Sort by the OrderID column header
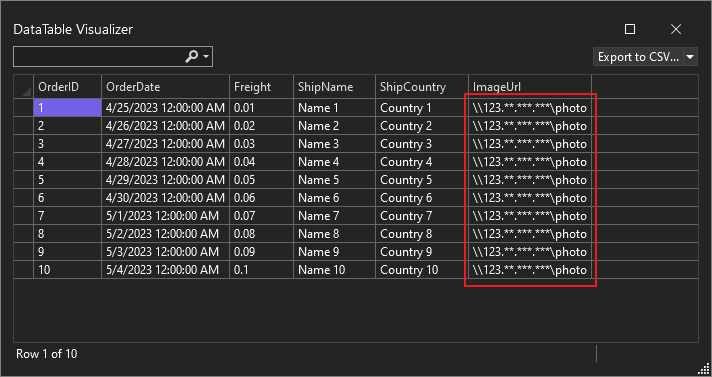This screenshot has height=377, width=712. (x=68, y=87)
